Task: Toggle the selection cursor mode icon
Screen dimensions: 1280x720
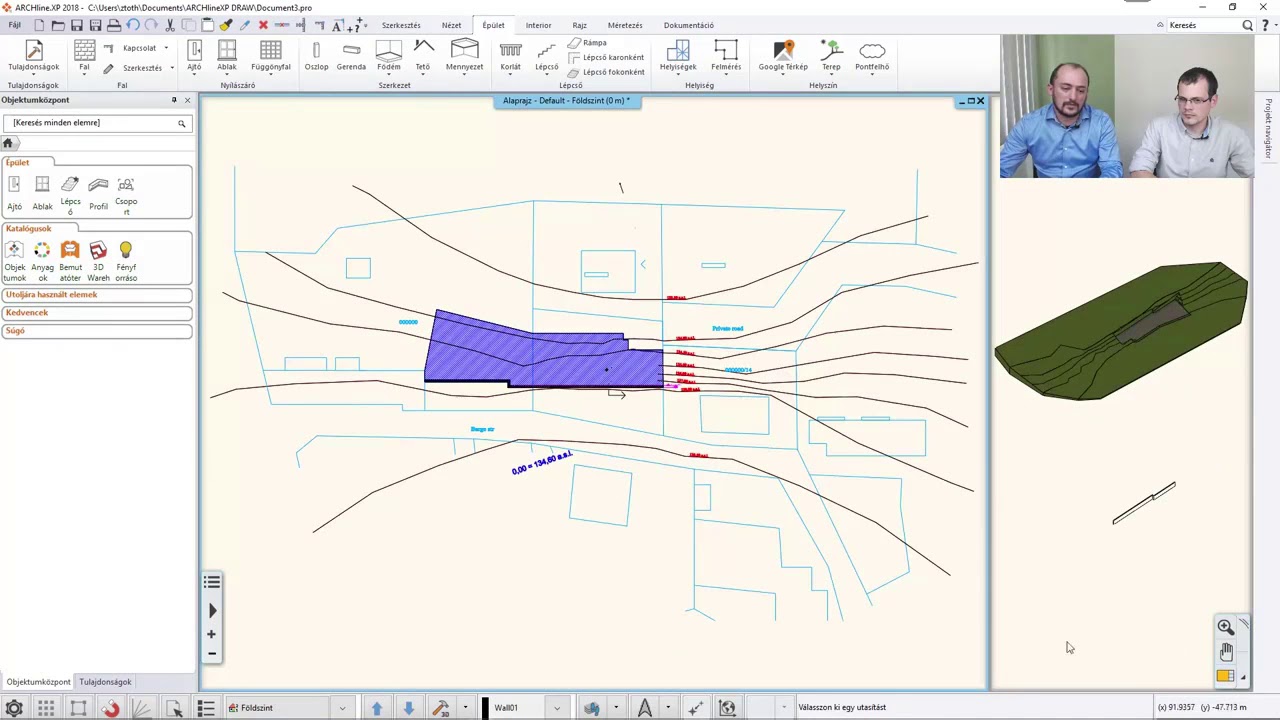Action: (x=174, y=708)
